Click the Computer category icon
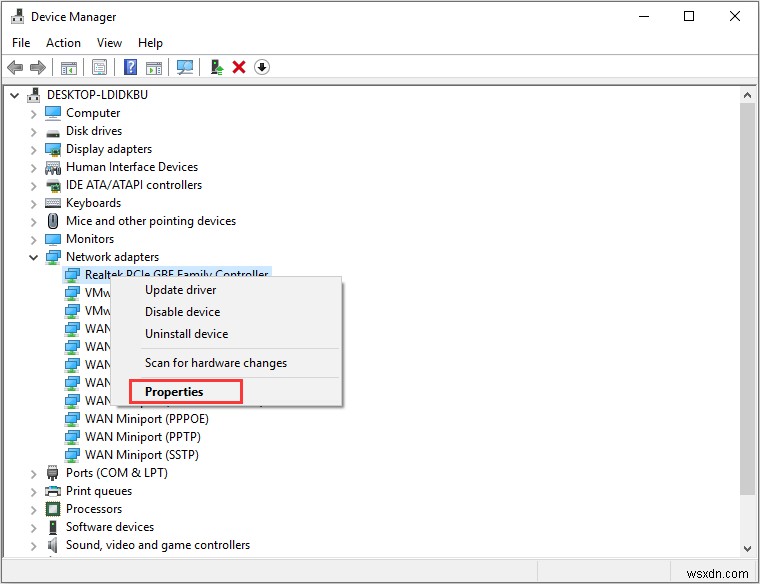This screenshot has width=760, height=584. pos(53,113)
